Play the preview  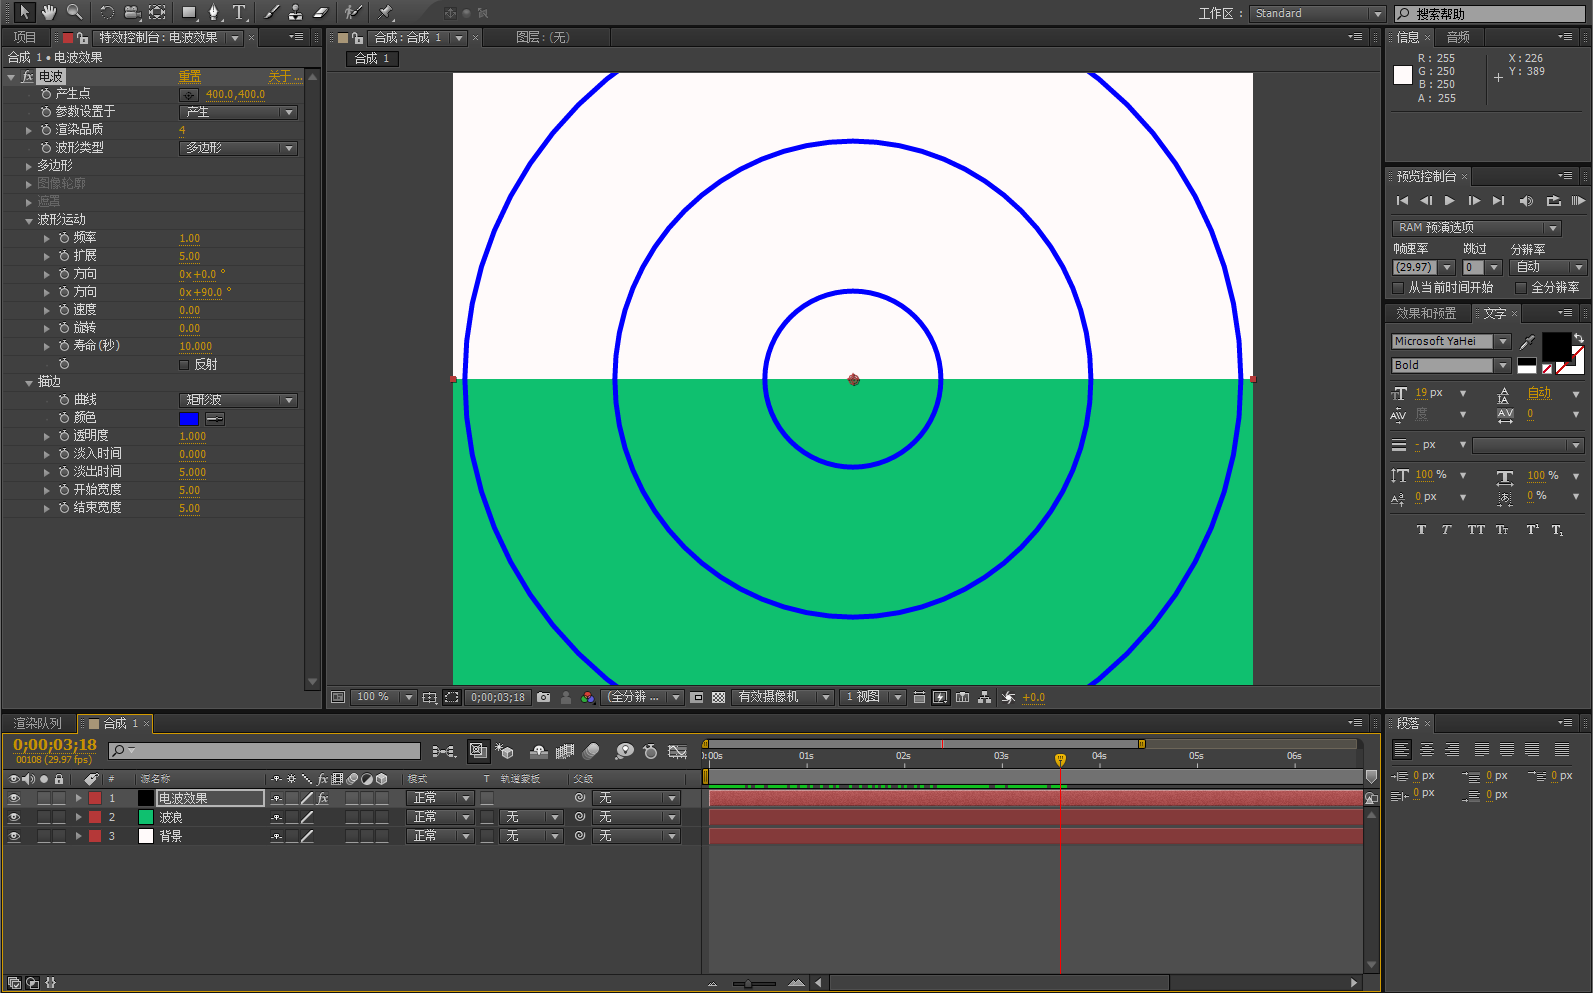[1450, 201]
